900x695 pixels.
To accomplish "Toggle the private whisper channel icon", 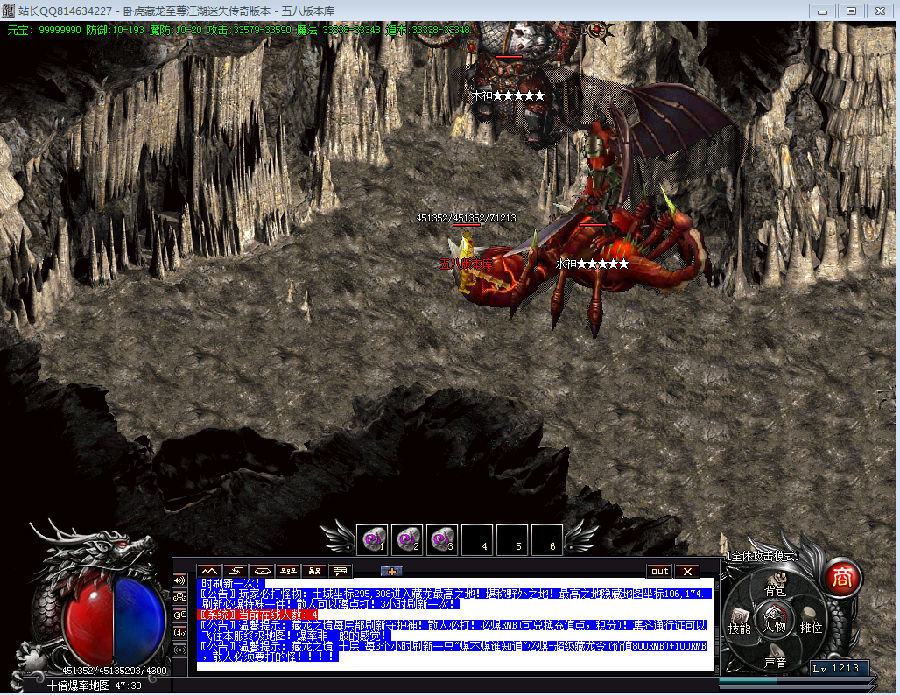I will pos(180,615).
